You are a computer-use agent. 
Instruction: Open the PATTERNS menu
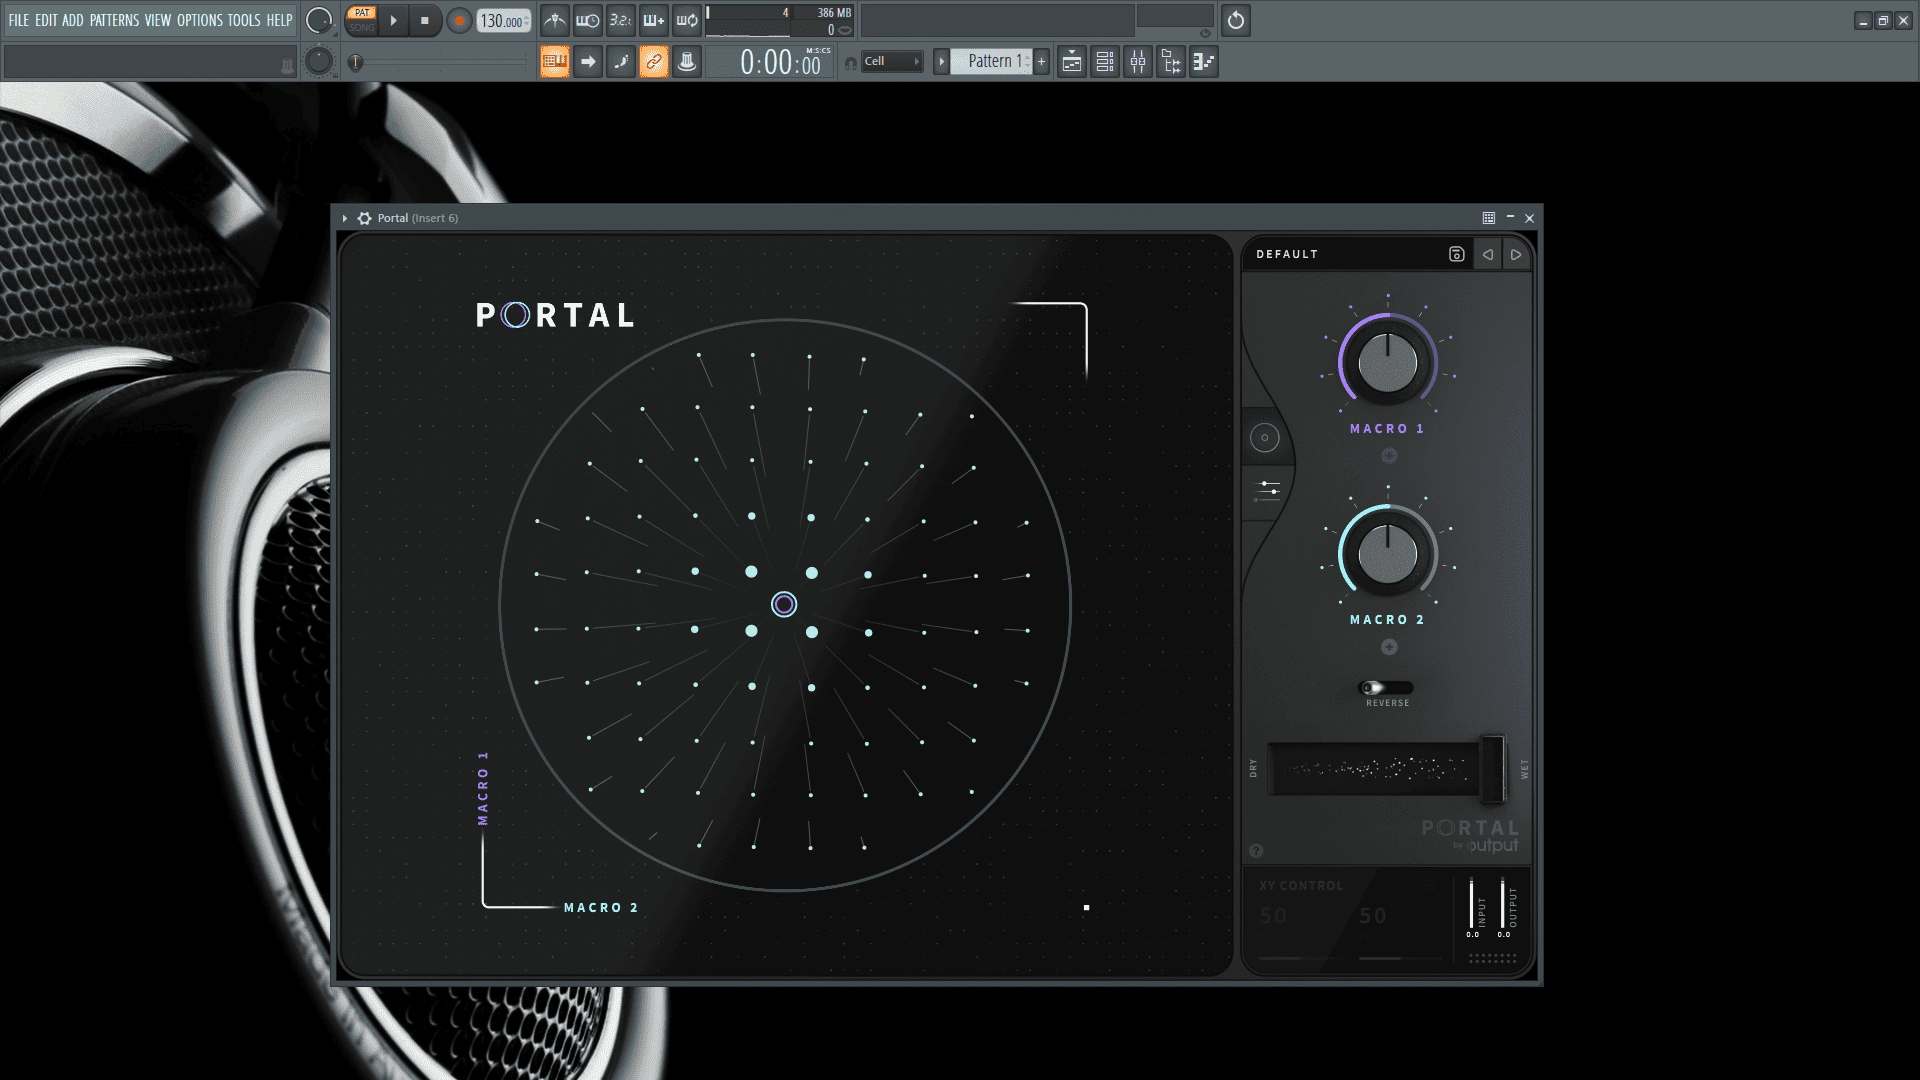[114, 20]
